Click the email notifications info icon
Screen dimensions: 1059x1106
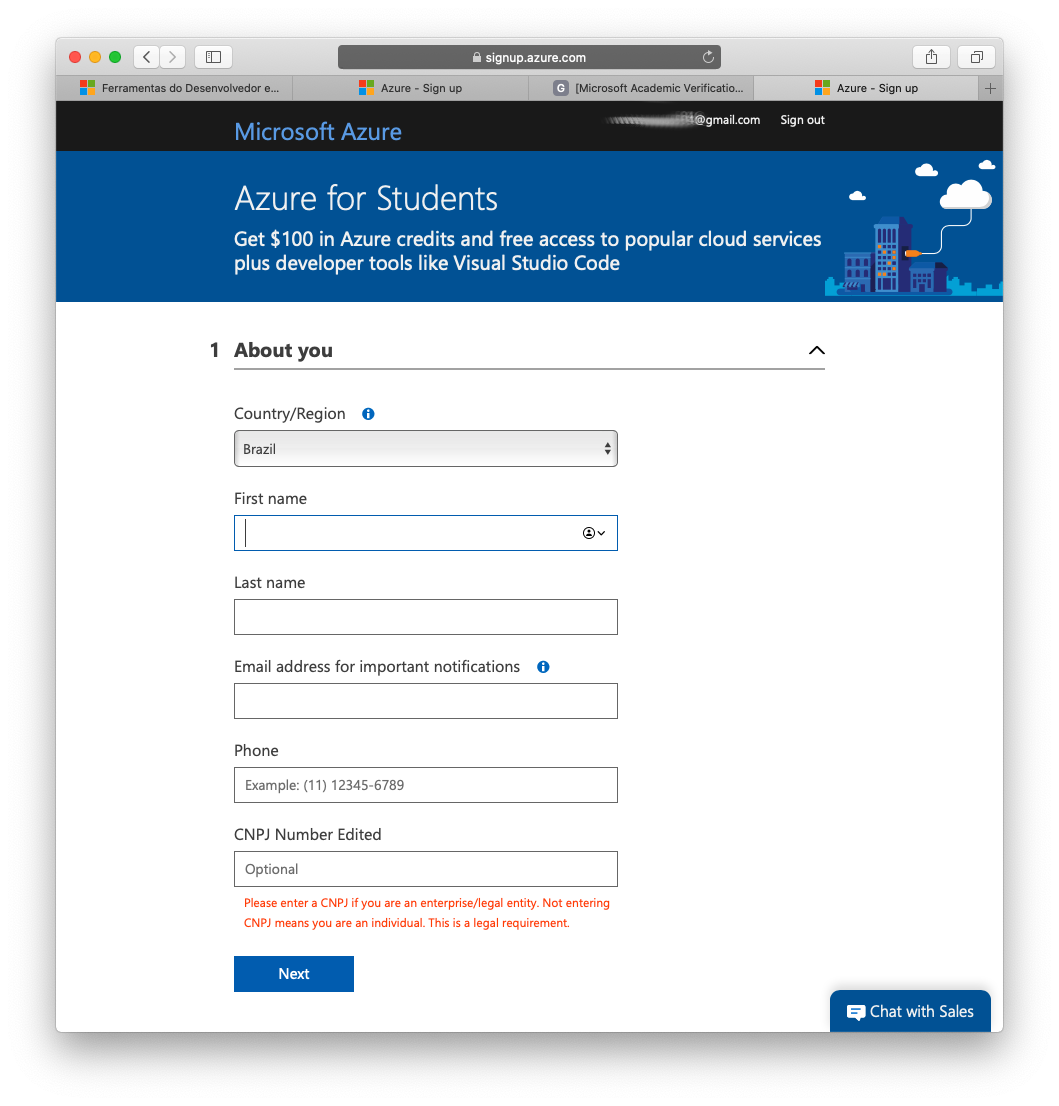(543, 667)
